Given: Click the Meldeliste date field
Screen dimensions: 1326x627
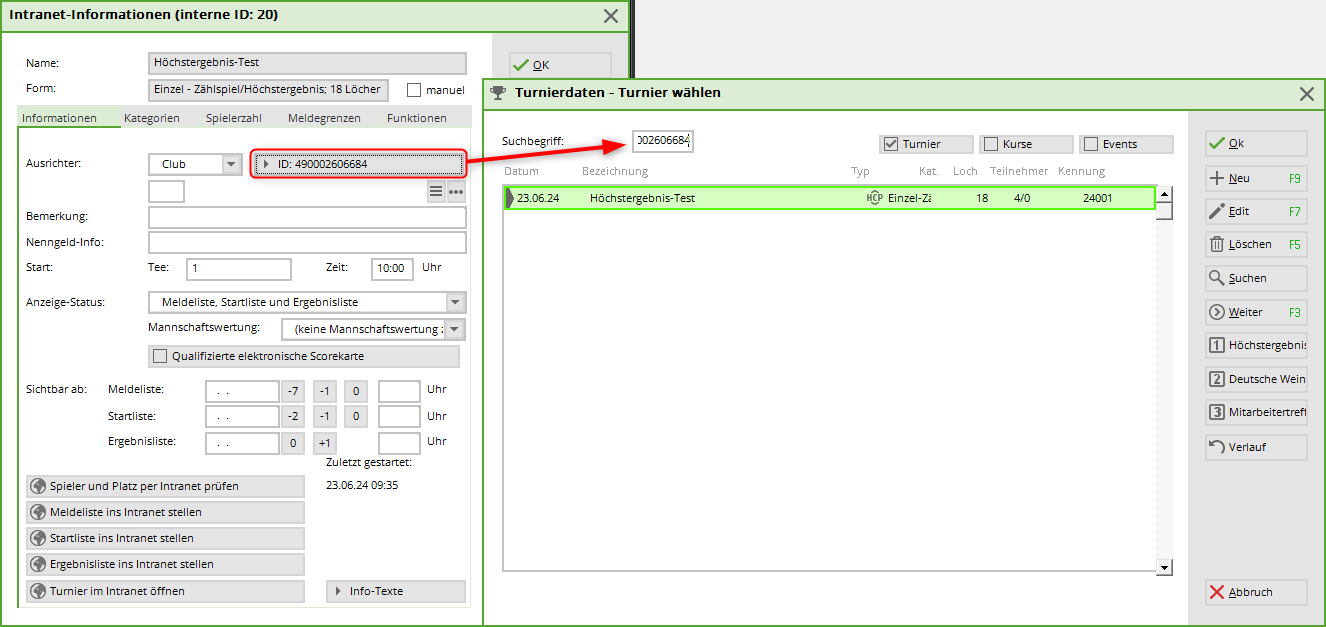Looking at the screenshot, I should tap(242, 390).
